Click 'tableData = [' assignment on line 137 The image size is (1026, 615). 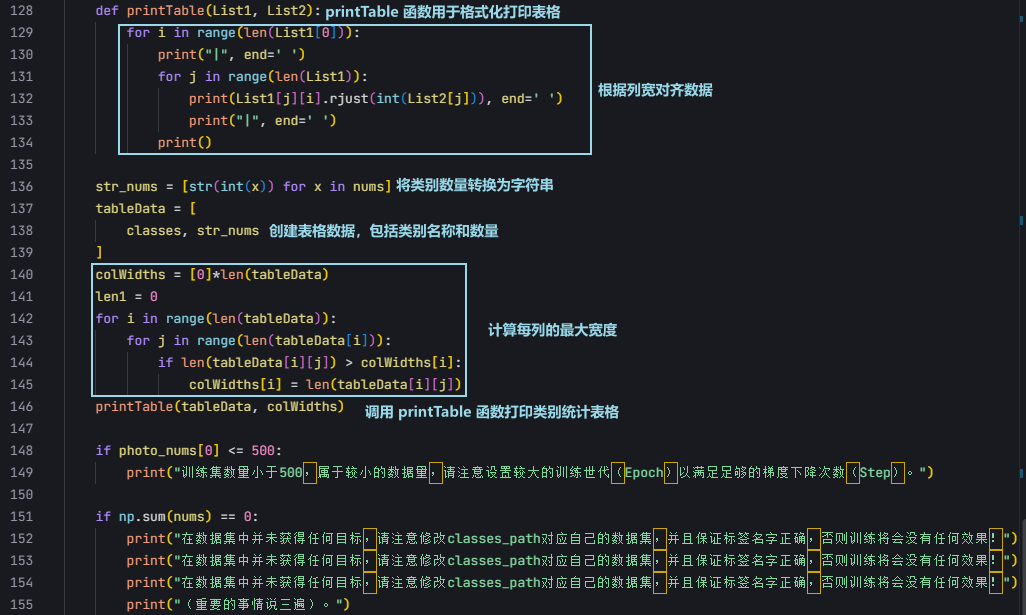click(x=145, y=209)
